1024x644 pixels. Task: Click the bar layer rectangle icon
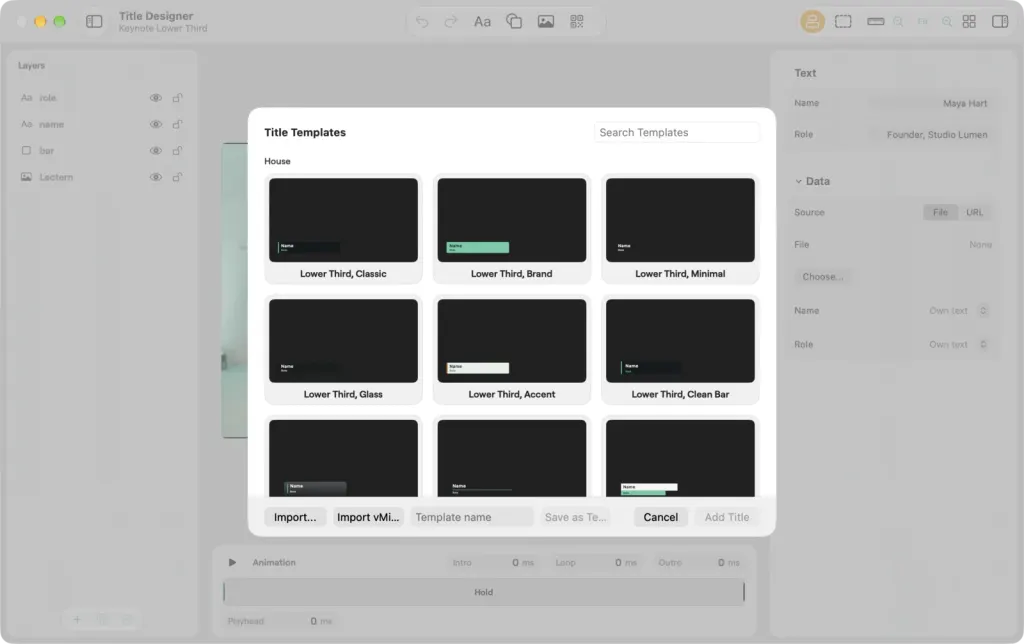tap(26, 150)
